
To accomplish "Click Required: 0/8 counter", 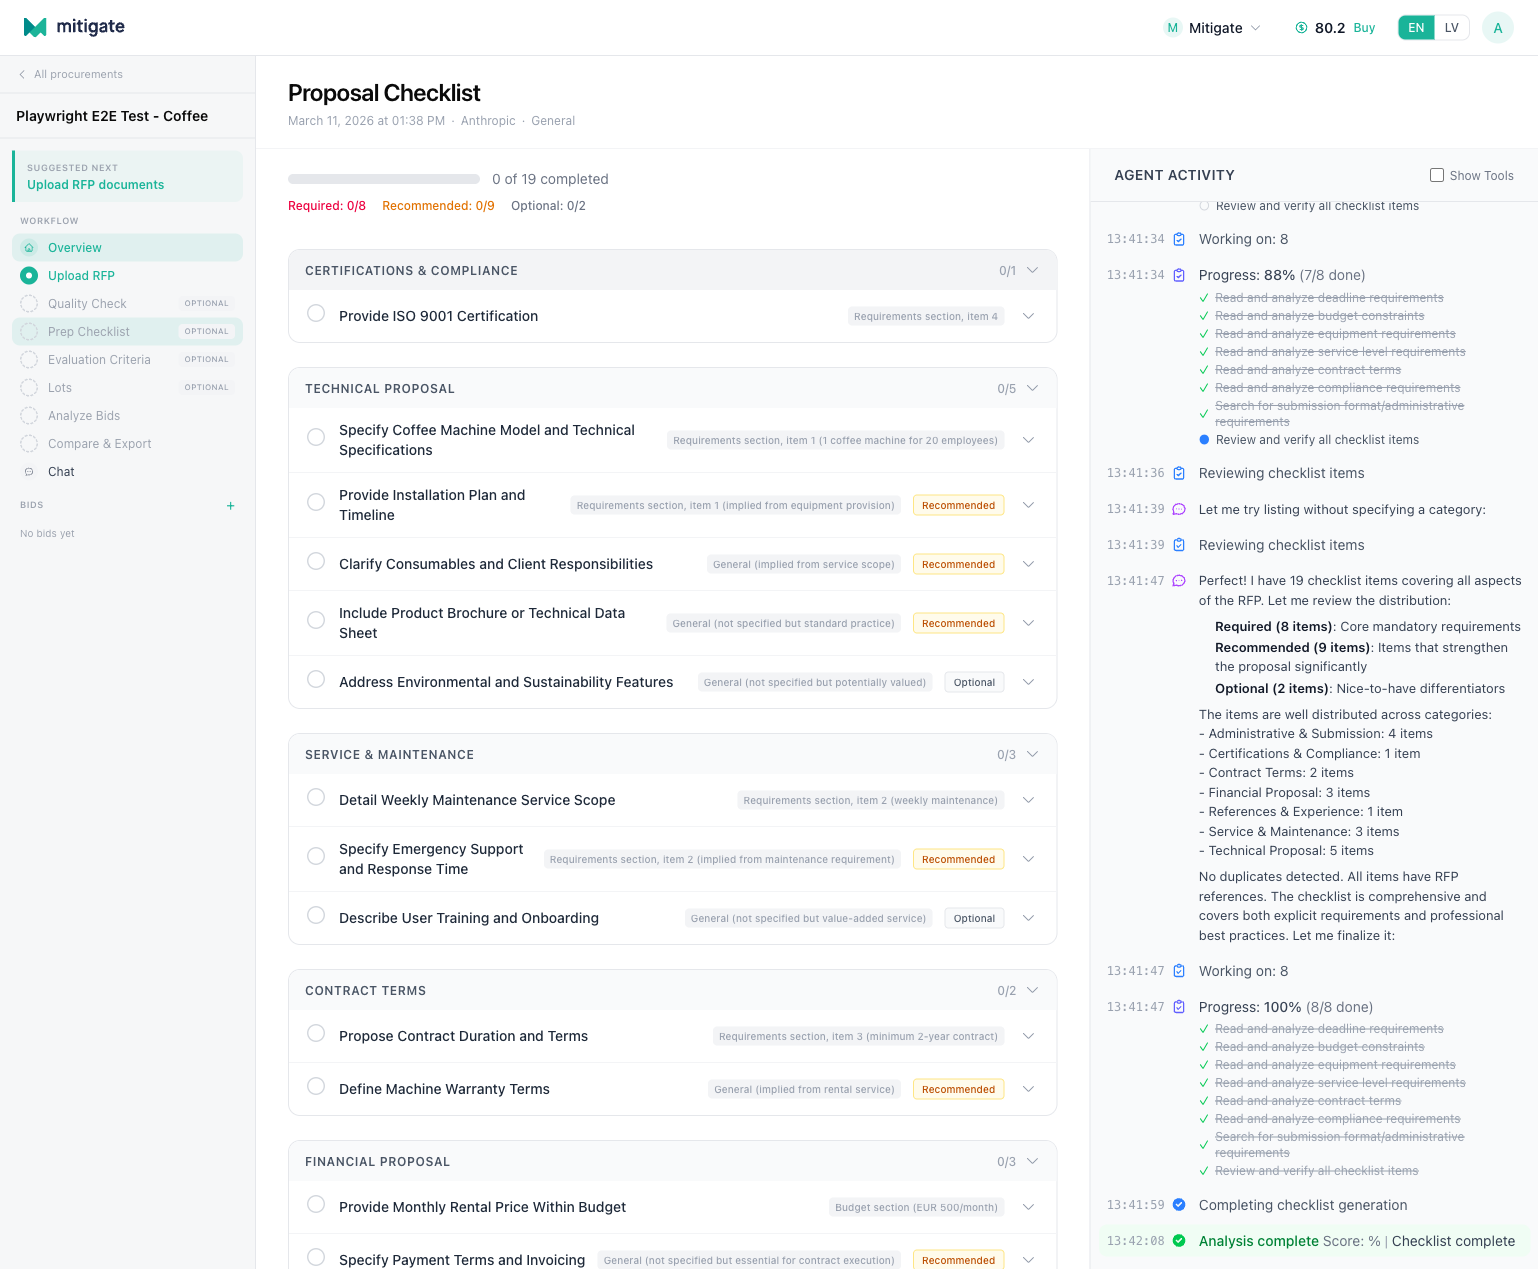I will [x=327, y=206].
